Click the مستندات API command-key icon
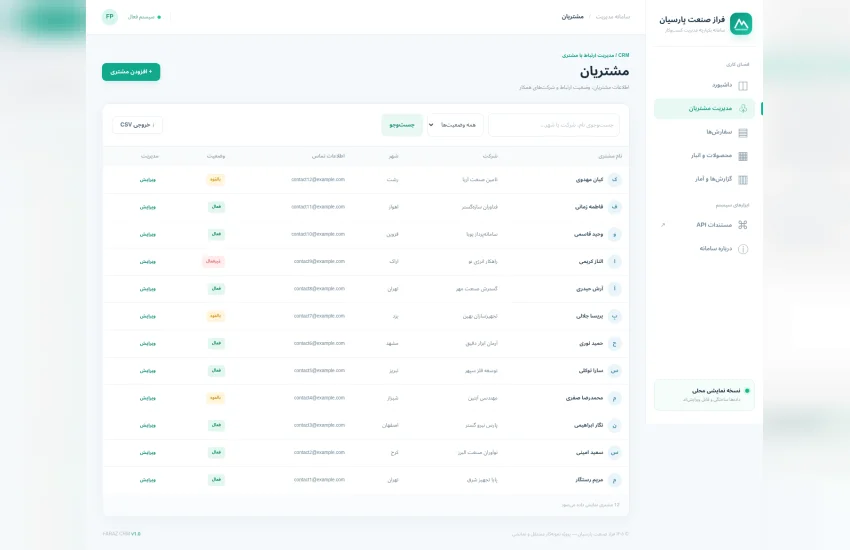850x550 pixels. click(743, 225)
